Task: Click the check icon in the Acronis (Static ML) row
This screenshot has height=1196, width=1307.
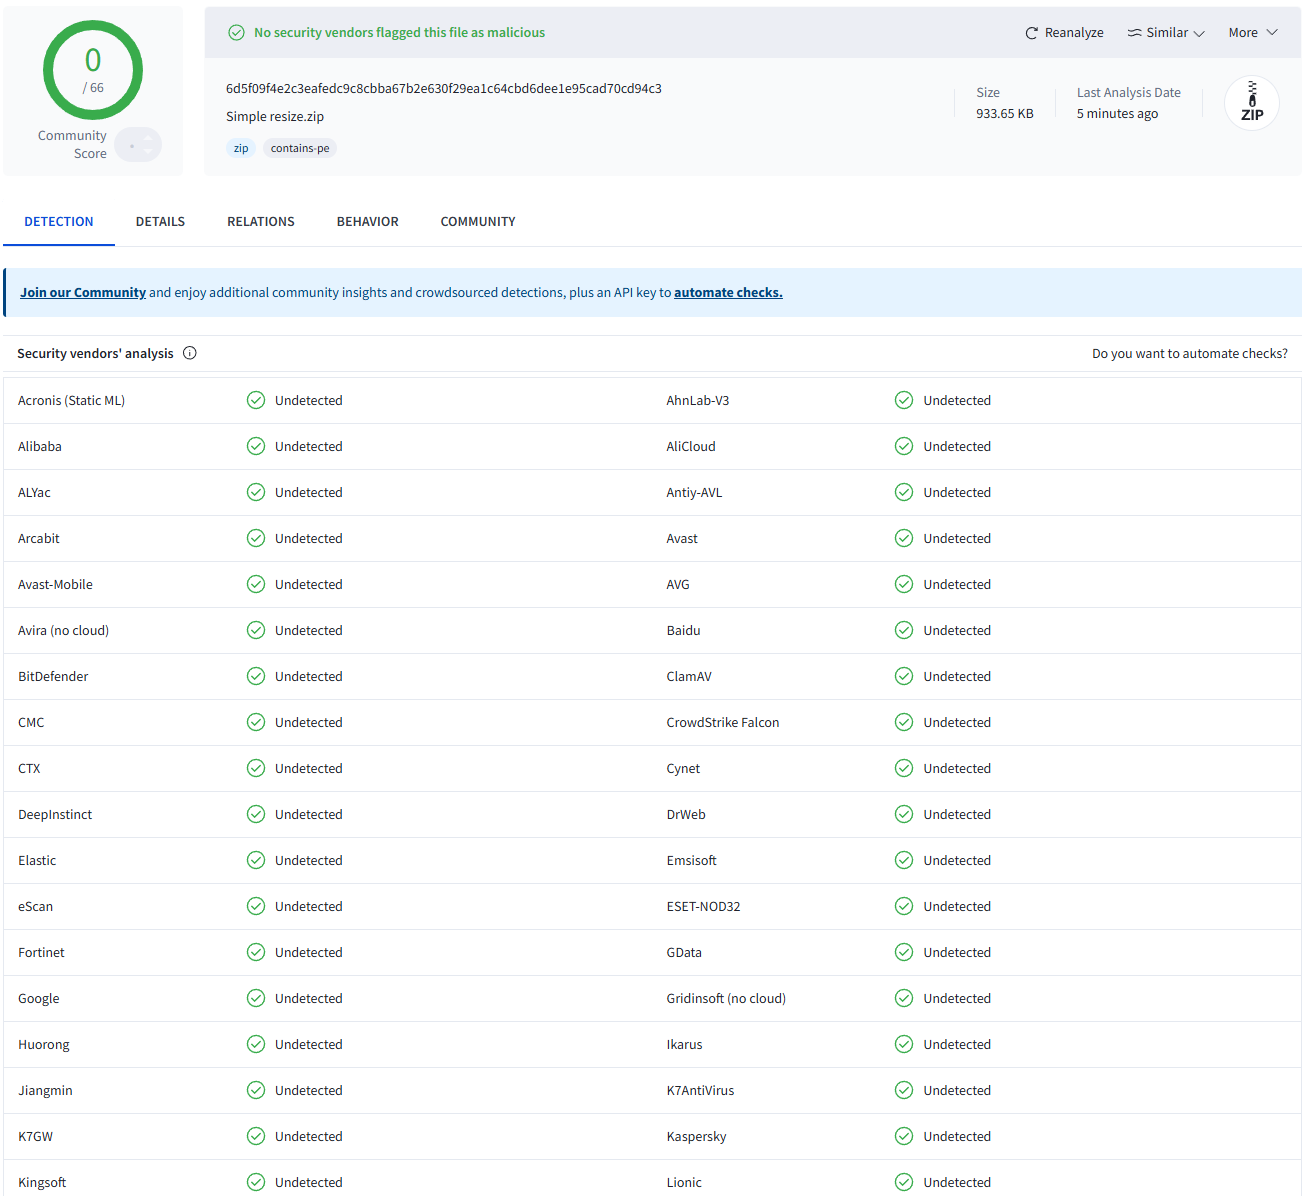Action: click(256, 400)
